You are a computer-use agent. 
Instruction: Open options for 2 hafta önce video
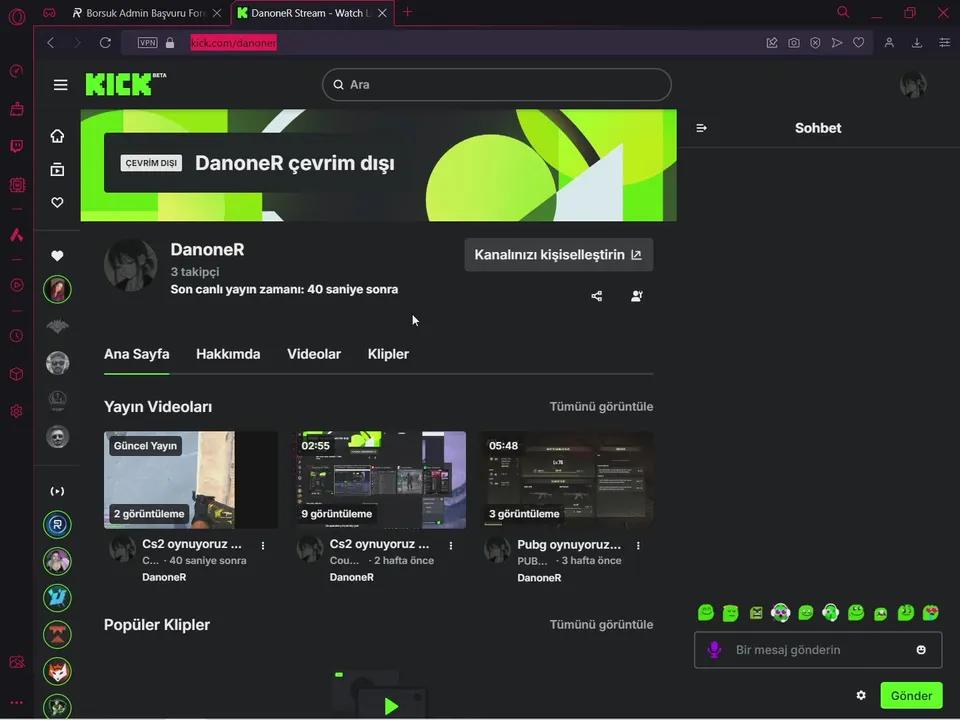tap(451, 546)
